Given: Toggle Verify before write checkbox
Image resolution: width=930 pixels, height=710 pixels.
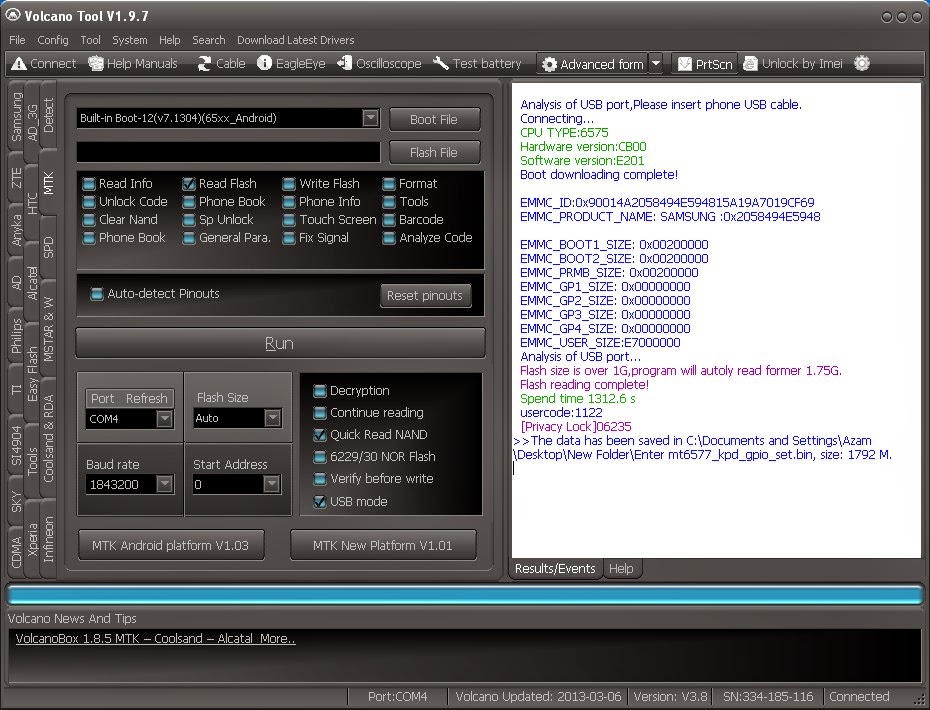Looking at the screenshot, I should [x=320, y=479].
